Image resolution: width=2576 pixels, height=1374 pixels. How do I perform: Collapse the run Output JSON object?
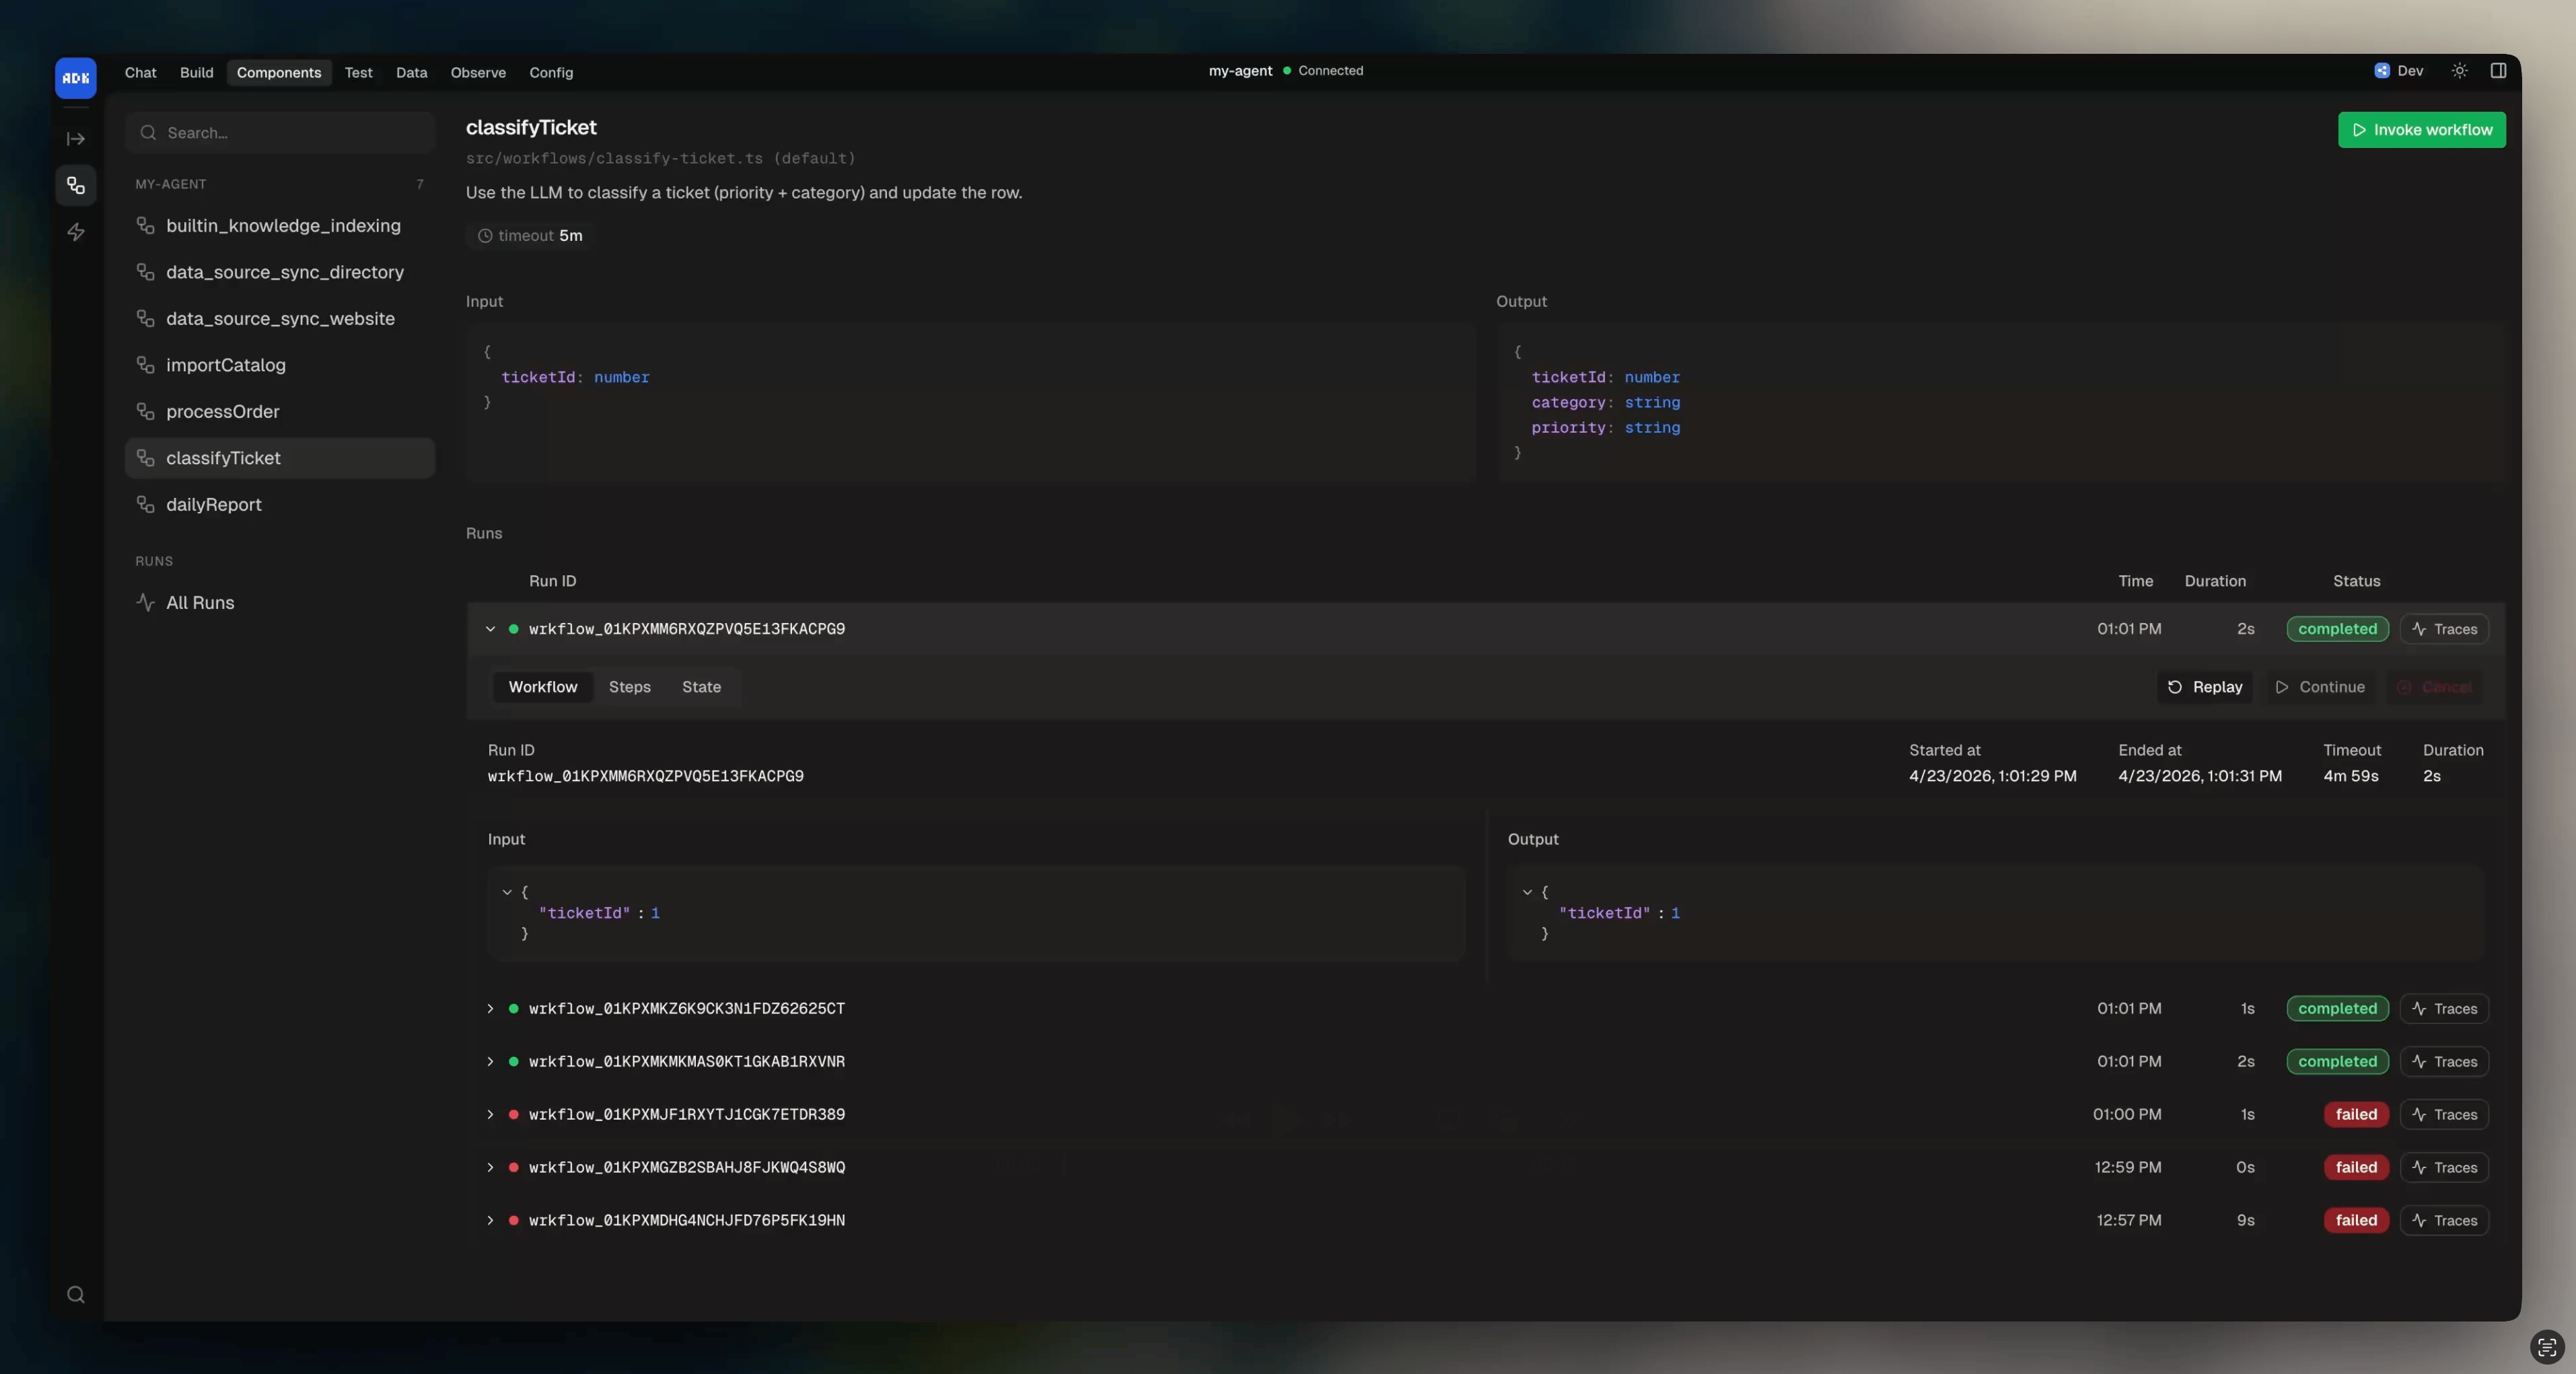tap(1527, 891)
